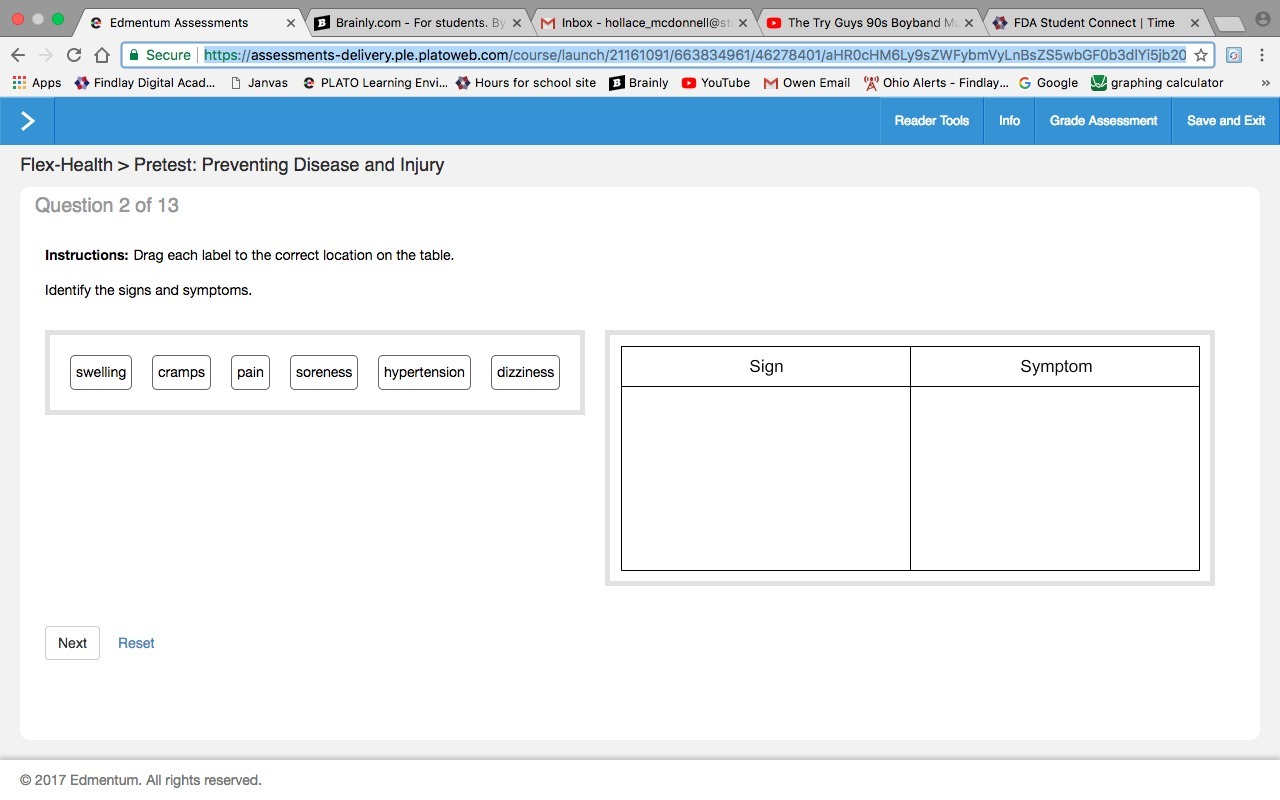
Task: Click the empty Sign column drop cell
Action: [766, 478]
